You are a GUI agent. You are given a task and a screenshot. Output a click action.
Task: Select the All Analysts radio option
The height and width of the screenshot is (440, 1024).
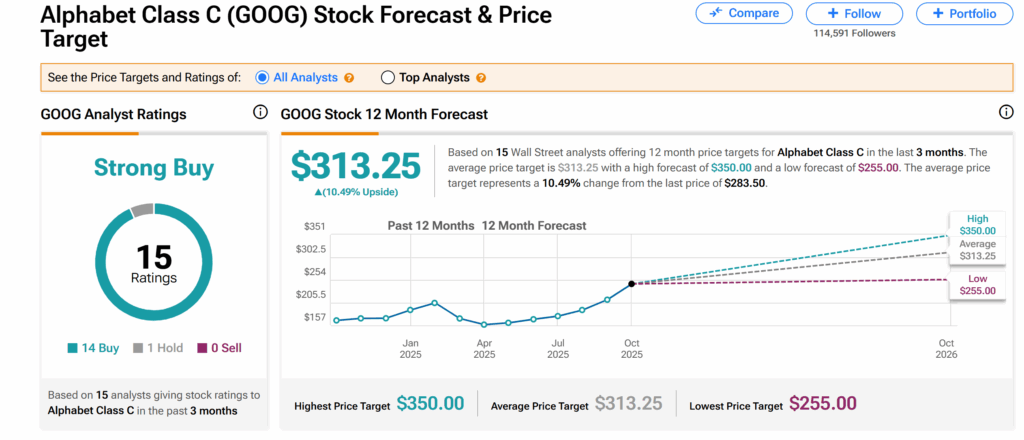(263, 77)
